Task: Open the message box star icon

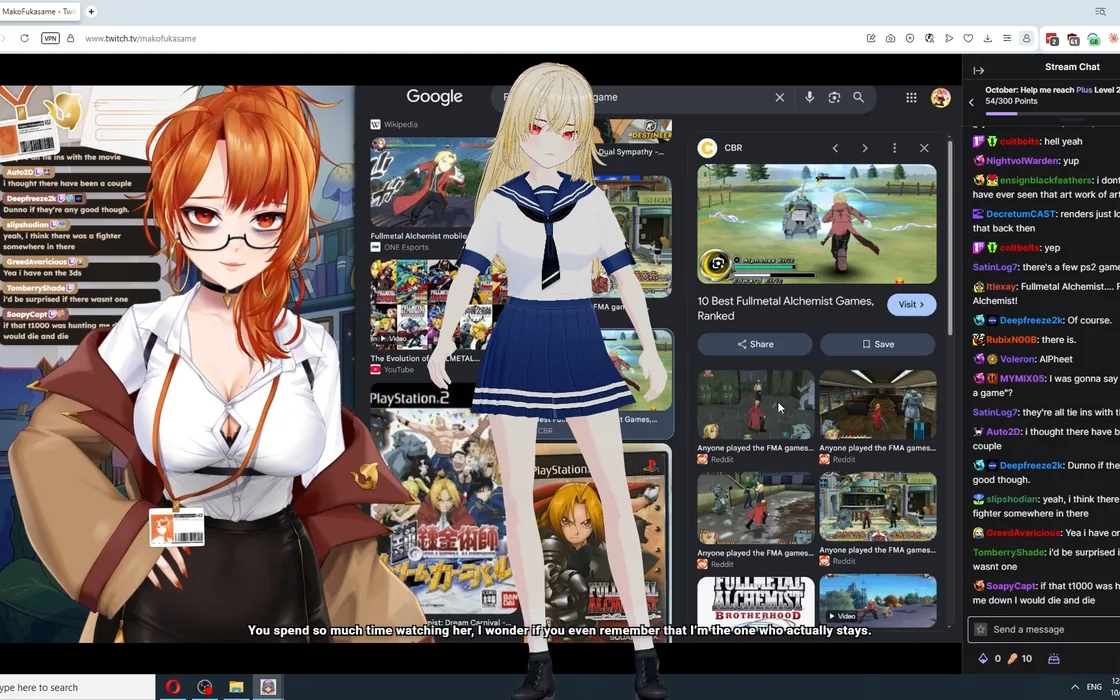Action: [981, 629]
